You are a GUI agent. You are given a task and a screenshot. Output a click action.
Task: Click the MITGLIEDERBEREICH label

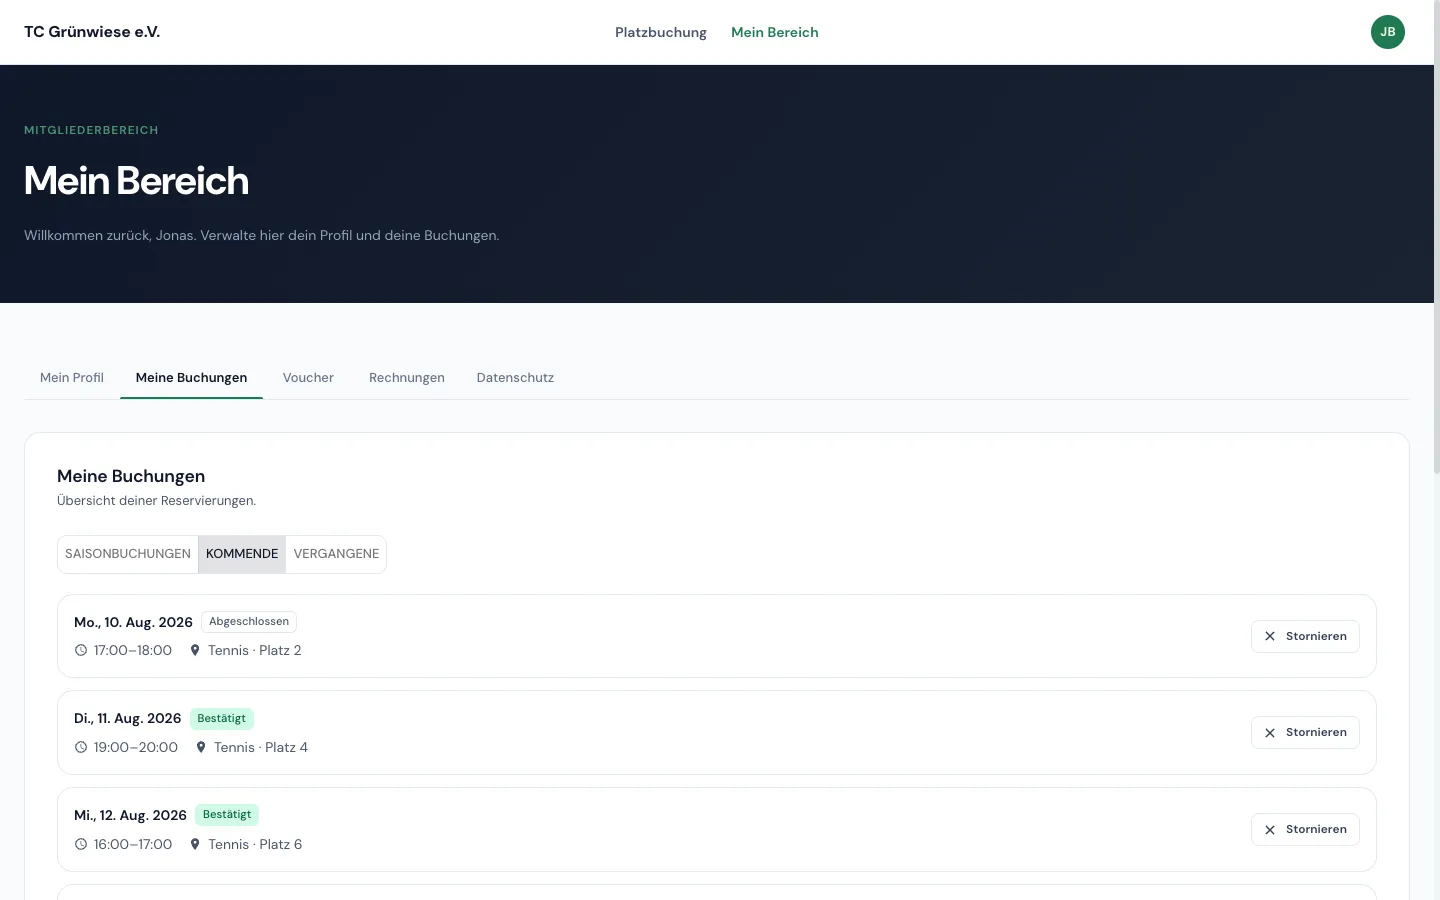(x=91, y=130)
